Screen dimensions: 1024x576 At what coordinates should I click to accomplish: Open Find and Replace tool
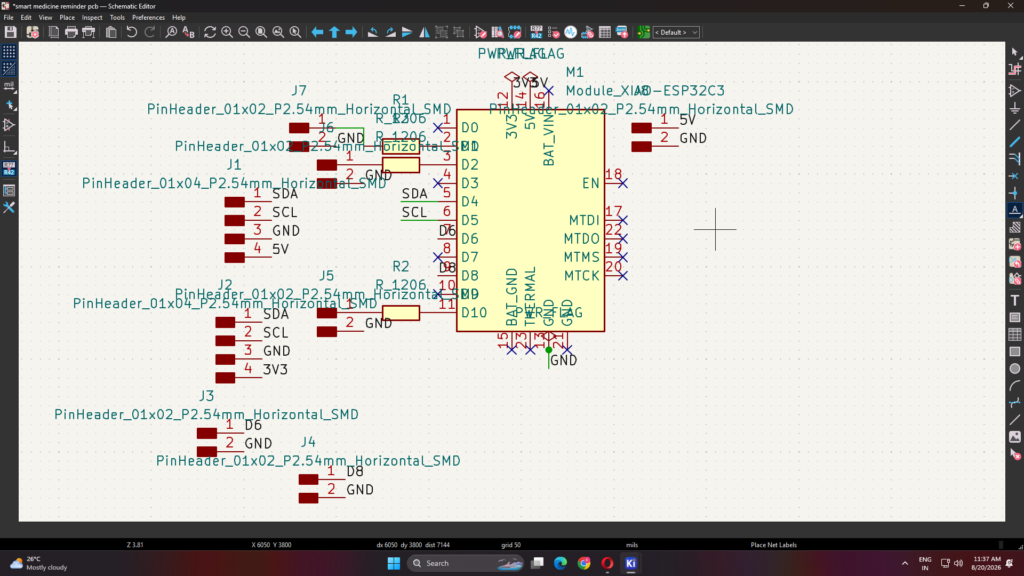189,32
